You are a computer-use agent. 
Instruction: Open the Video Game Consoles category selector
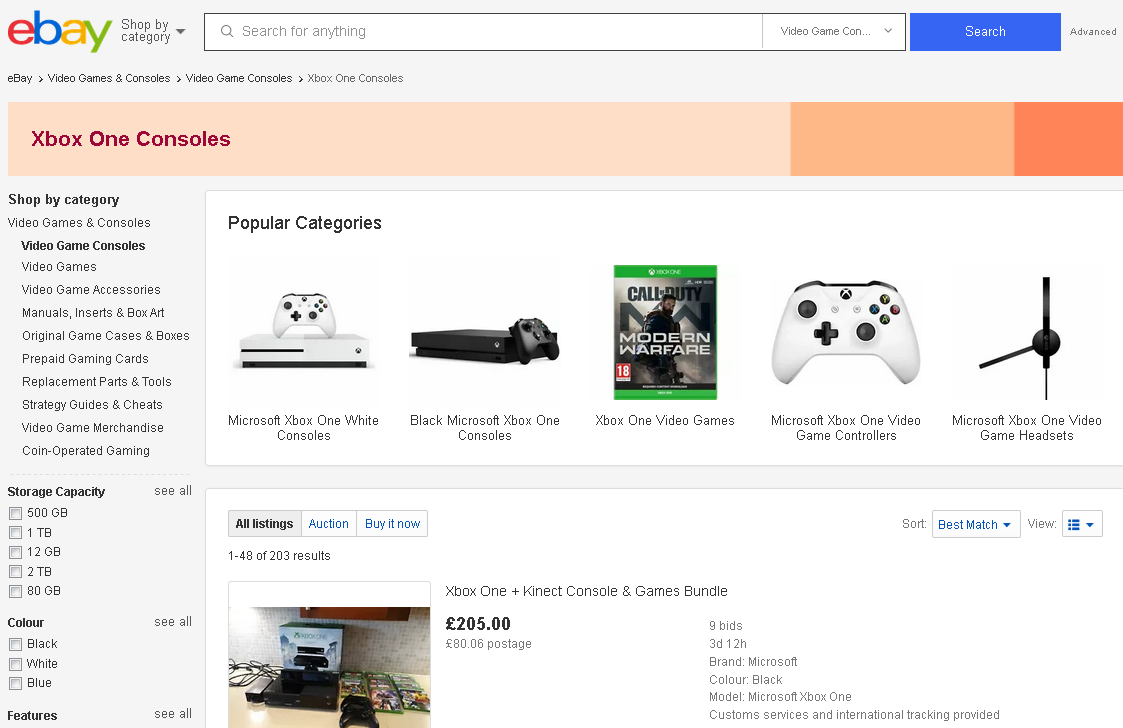tap(835, 32)
